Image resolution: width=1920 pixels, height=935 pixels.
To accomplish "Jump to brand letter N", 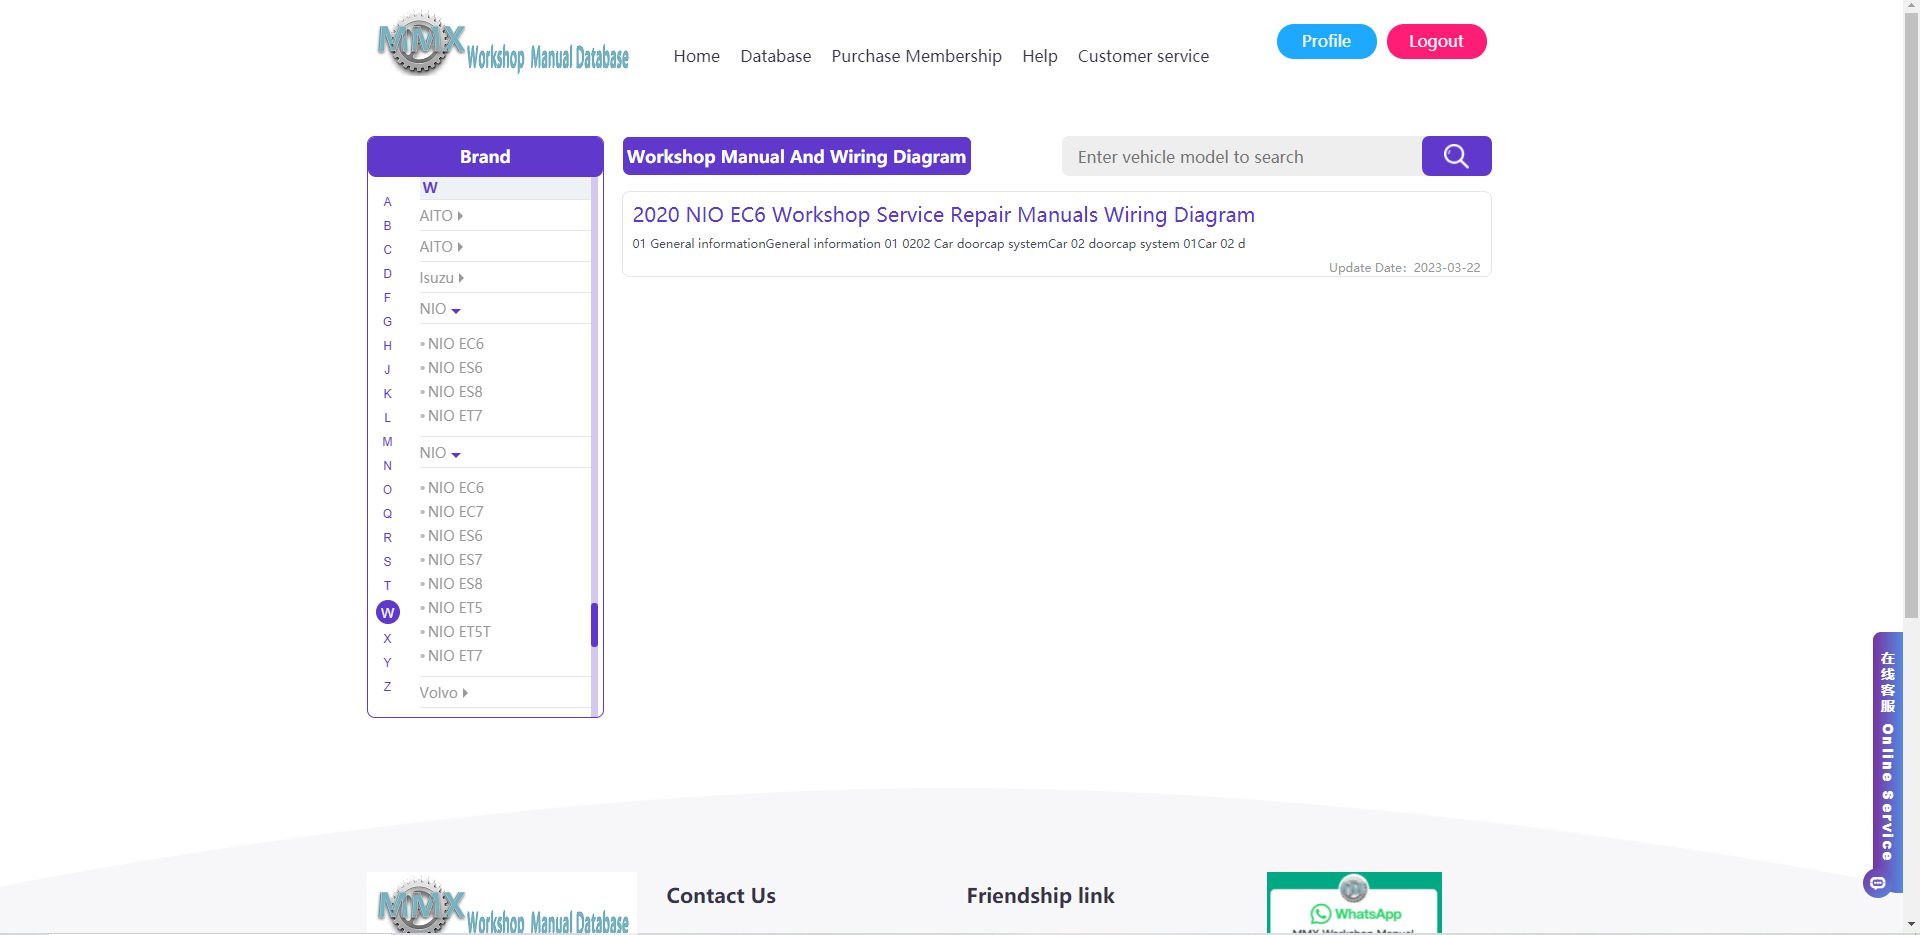I will click(388, 466).
